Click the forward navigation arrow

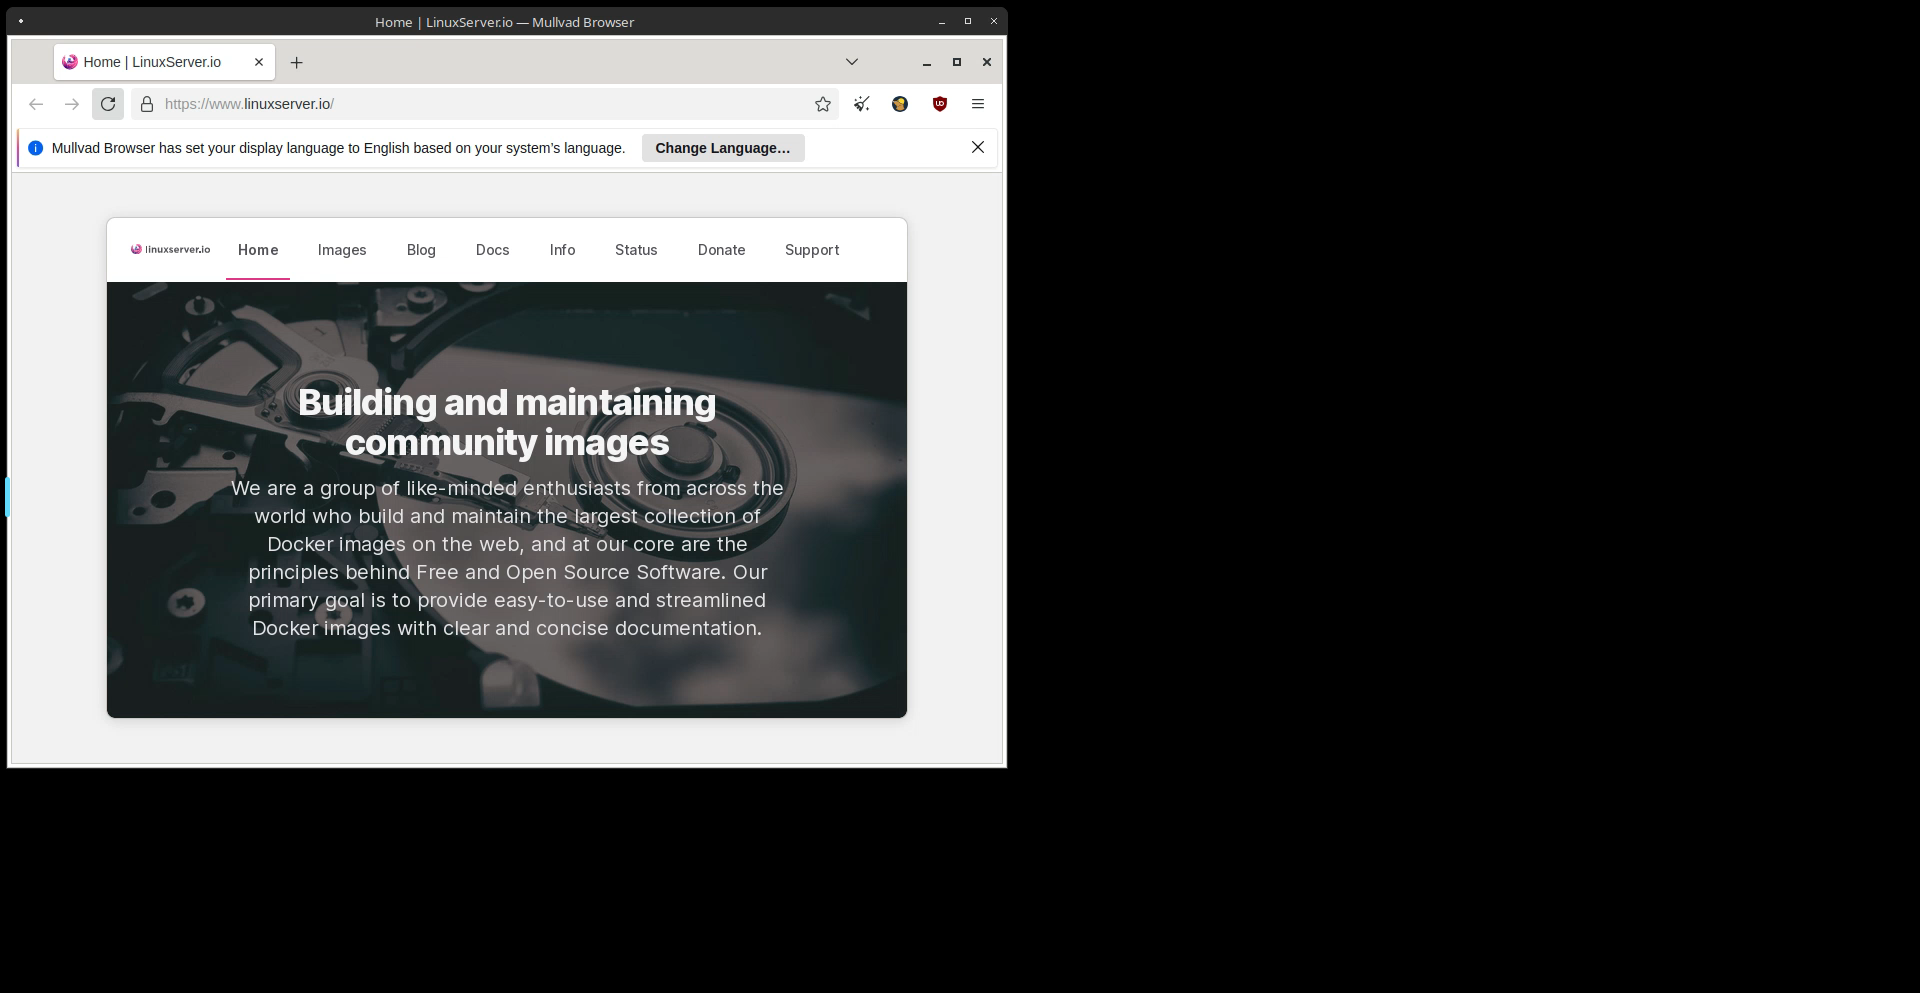click(72, 104)
